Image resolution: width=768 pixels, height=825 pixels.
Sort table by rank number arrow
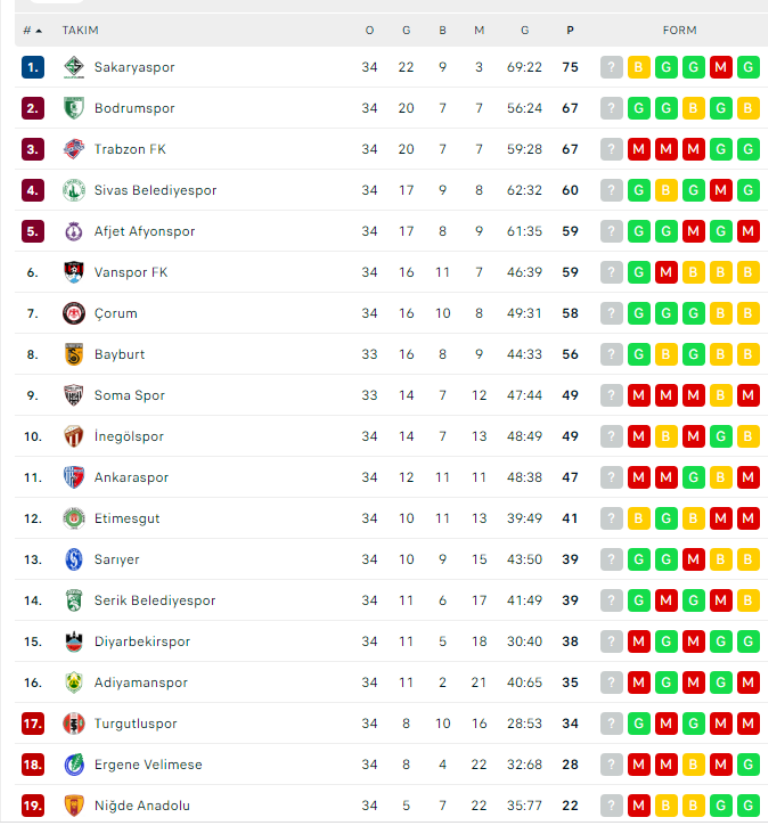[x=33, y=31]
